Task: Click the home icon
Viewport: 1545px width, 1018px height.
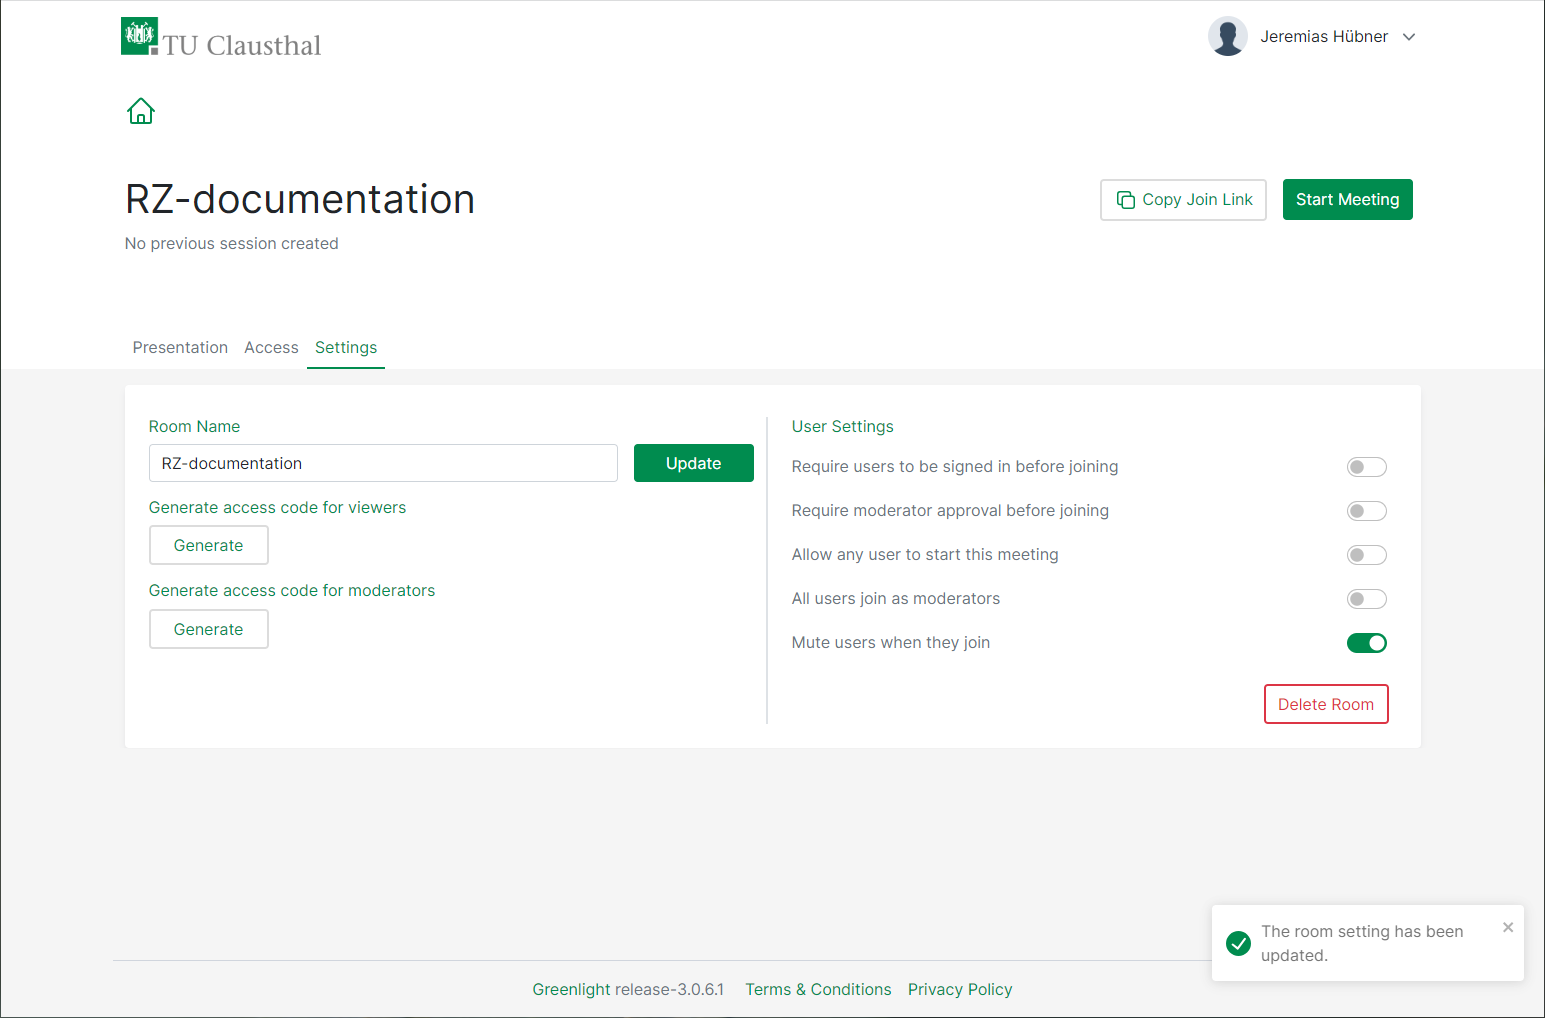Action: coord(141,111)
